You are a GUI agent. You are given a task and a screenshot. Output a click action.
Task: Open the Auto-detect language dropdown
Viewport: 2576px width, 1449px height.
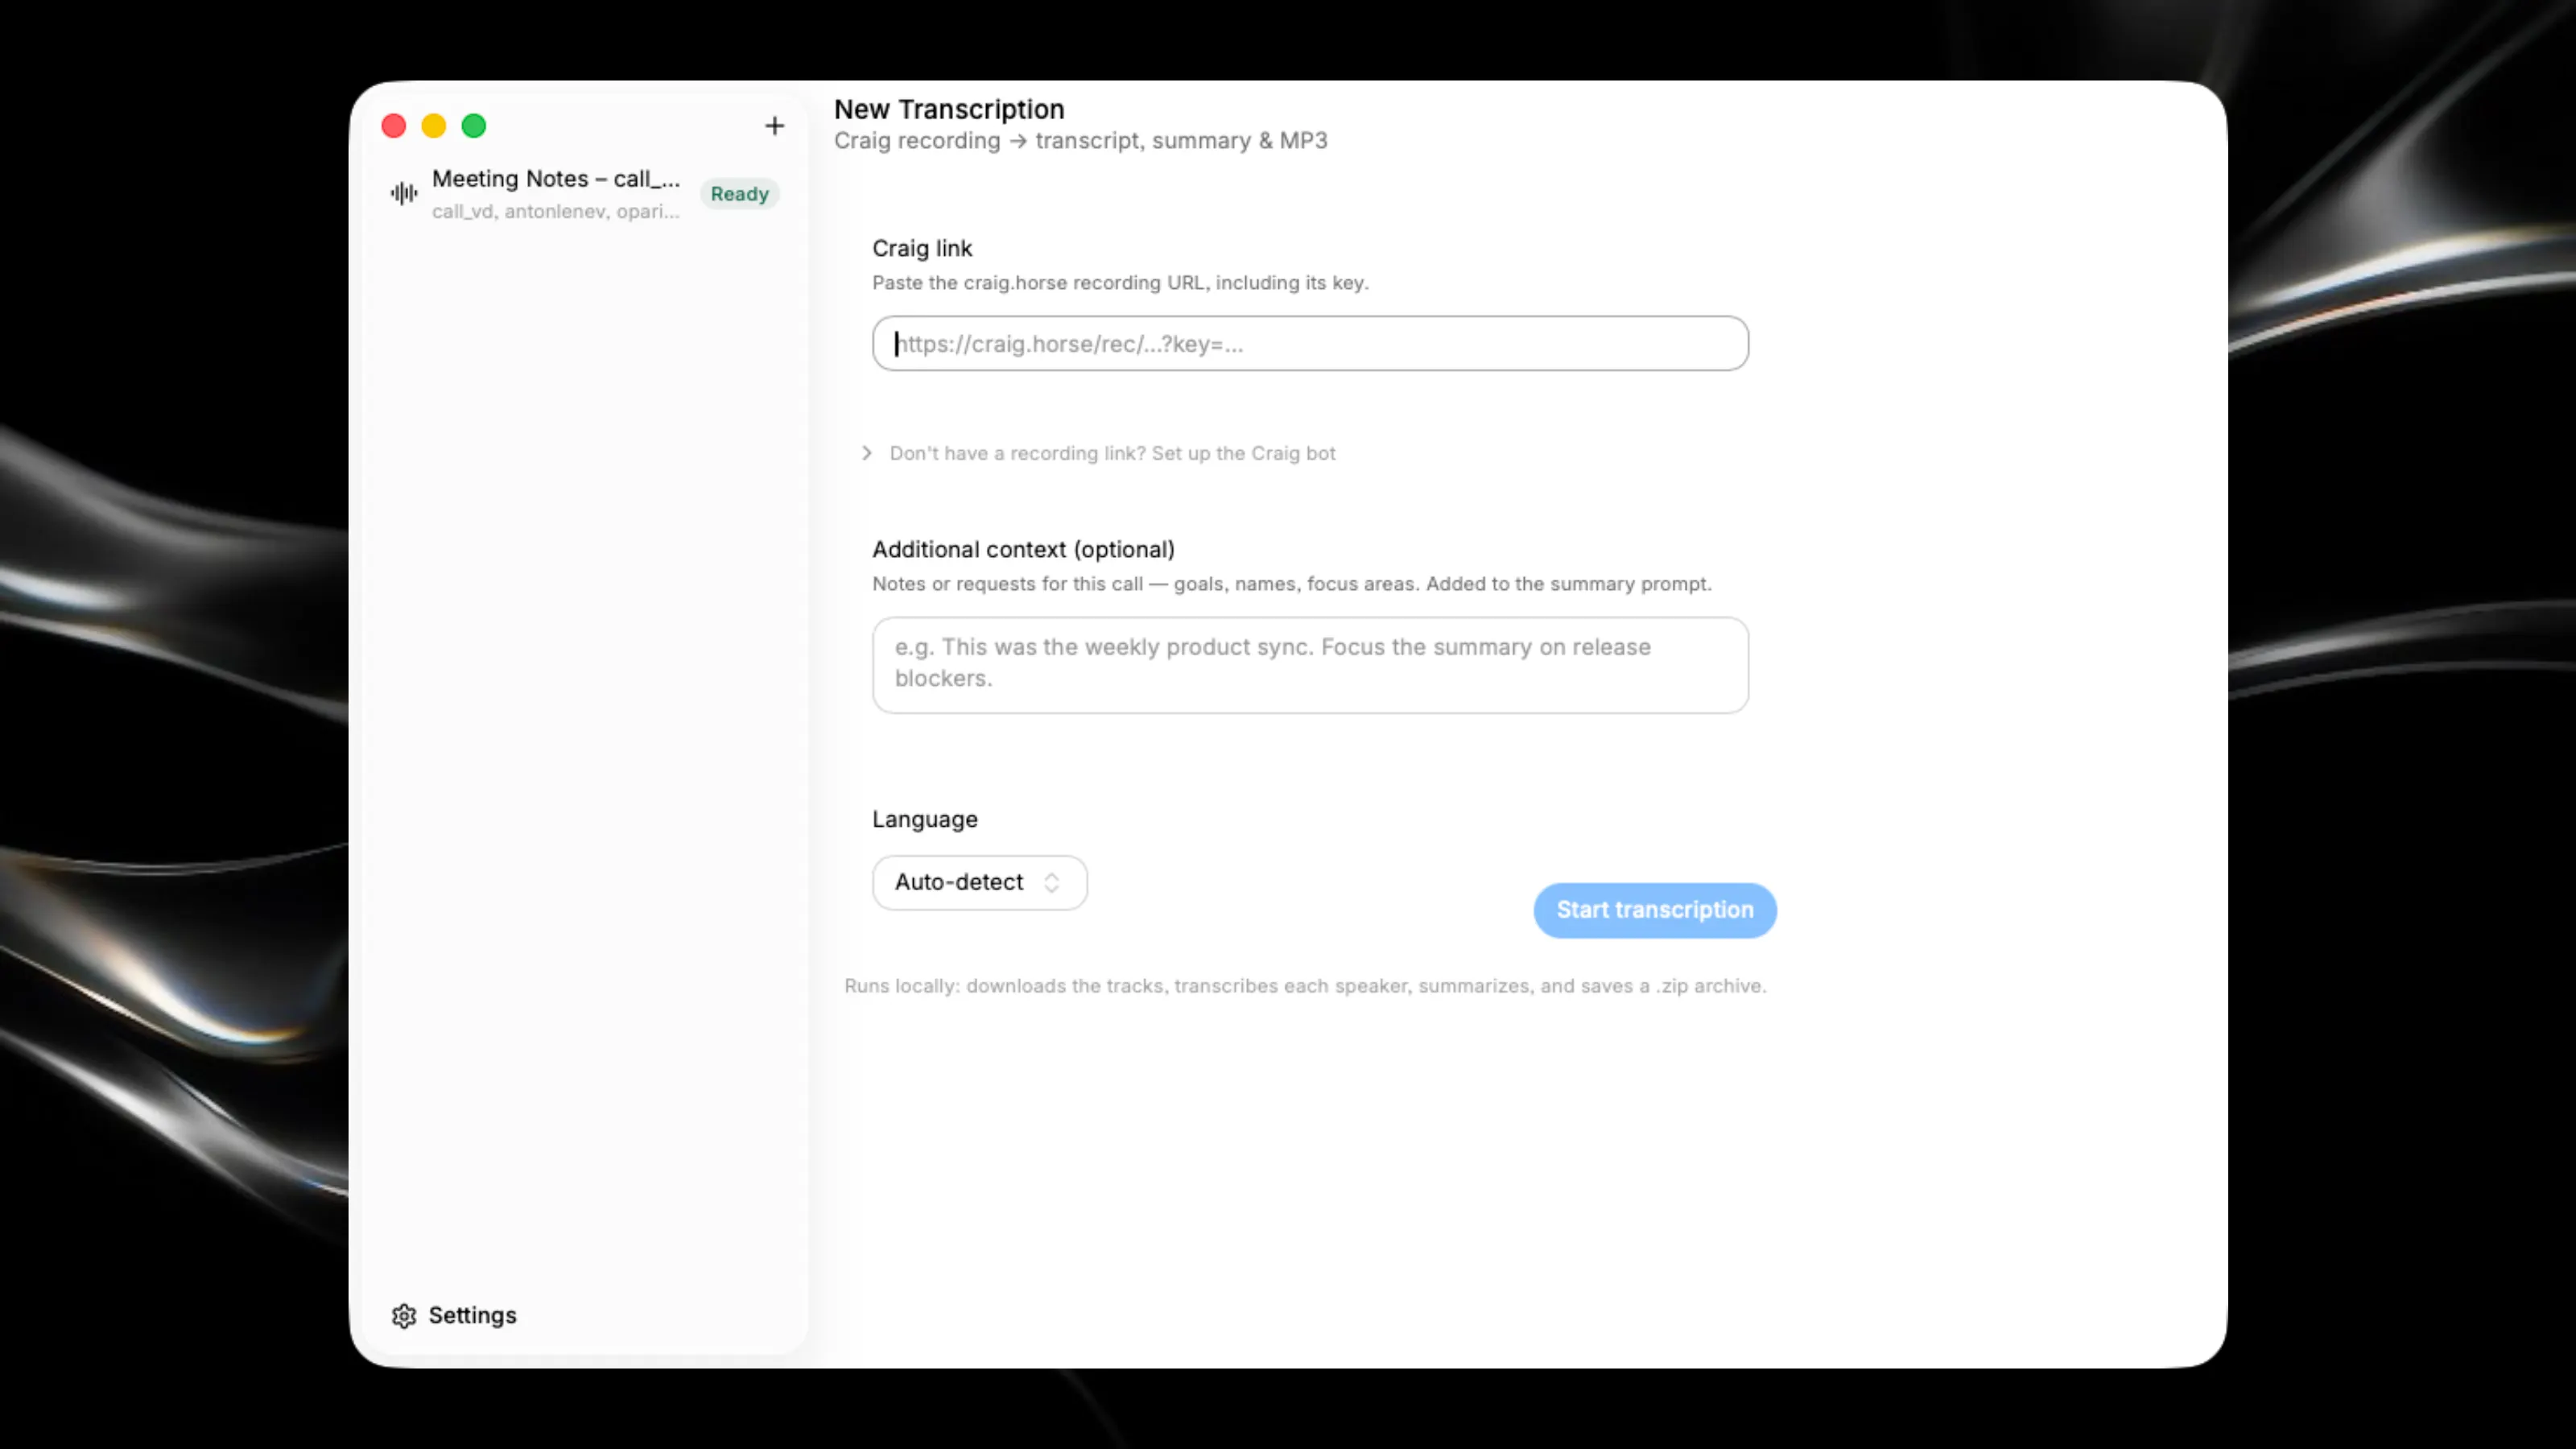pos(979,882)
